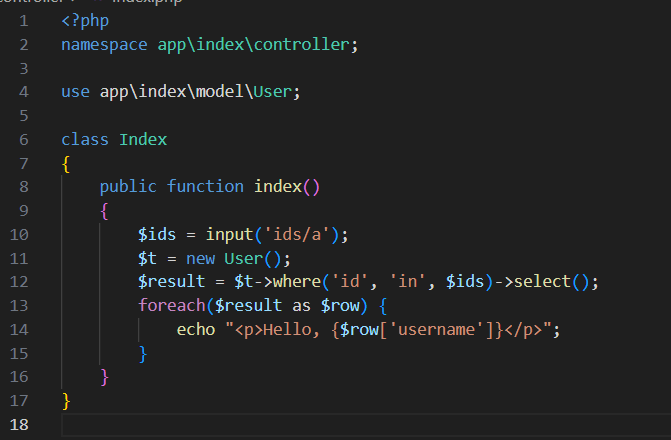671x440 pixels.
Task: Click the index method name
Action: (278, 187)
